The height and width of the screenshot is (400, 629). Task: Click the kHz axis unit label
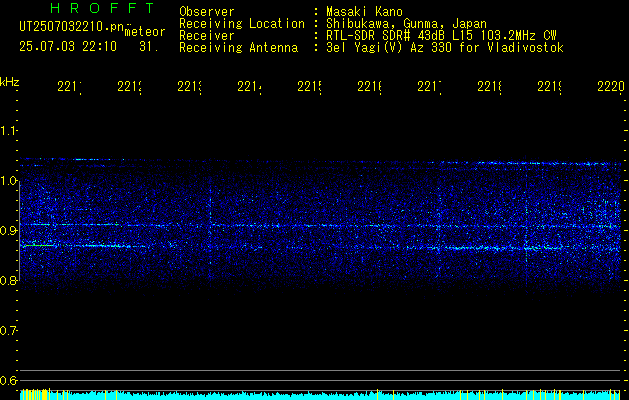click(10, 82)
